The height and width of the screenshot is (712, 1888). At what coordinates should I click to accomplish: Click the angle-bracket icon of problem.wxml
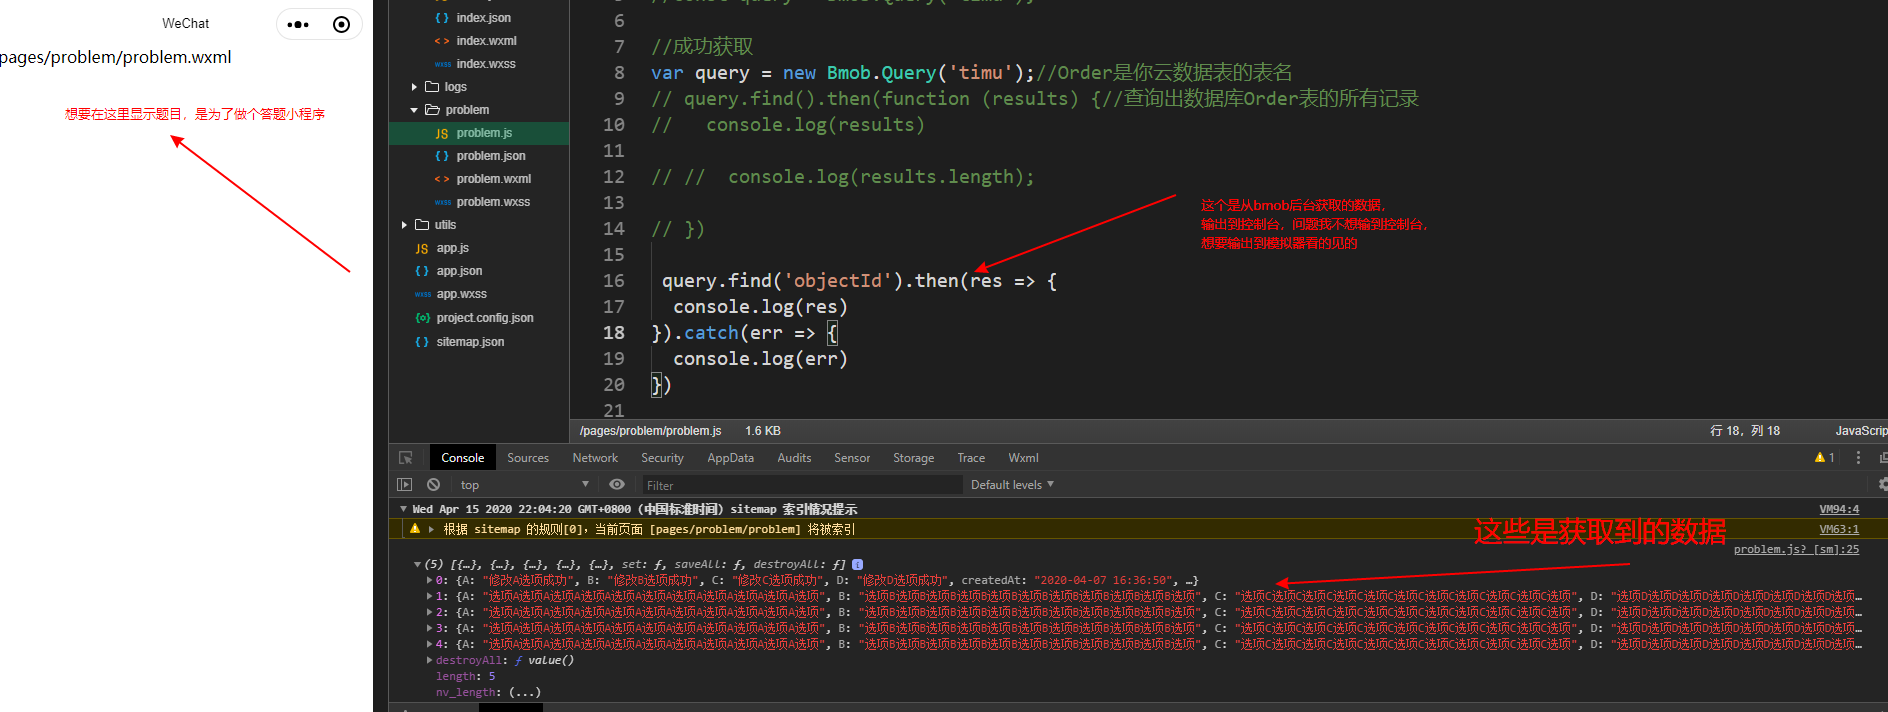(442, 179)
